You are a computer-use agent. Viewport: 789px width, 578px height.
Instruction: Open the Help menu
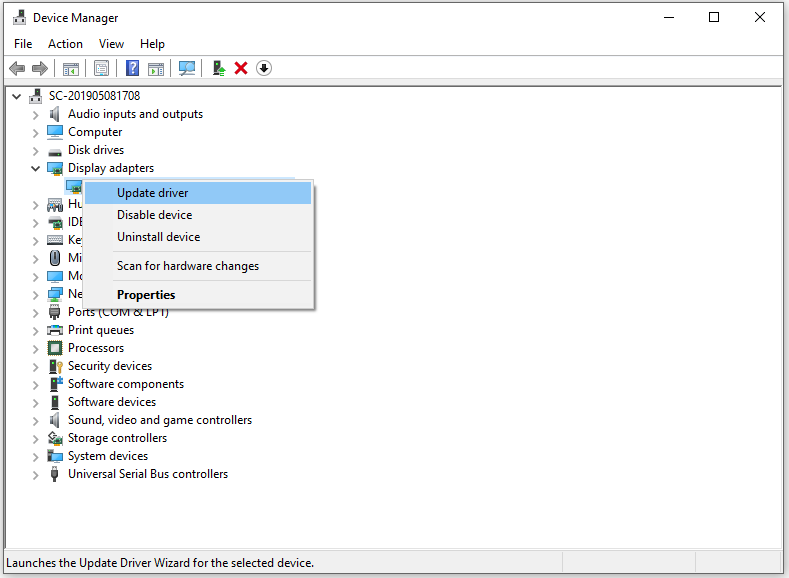(x=152, y=44)
